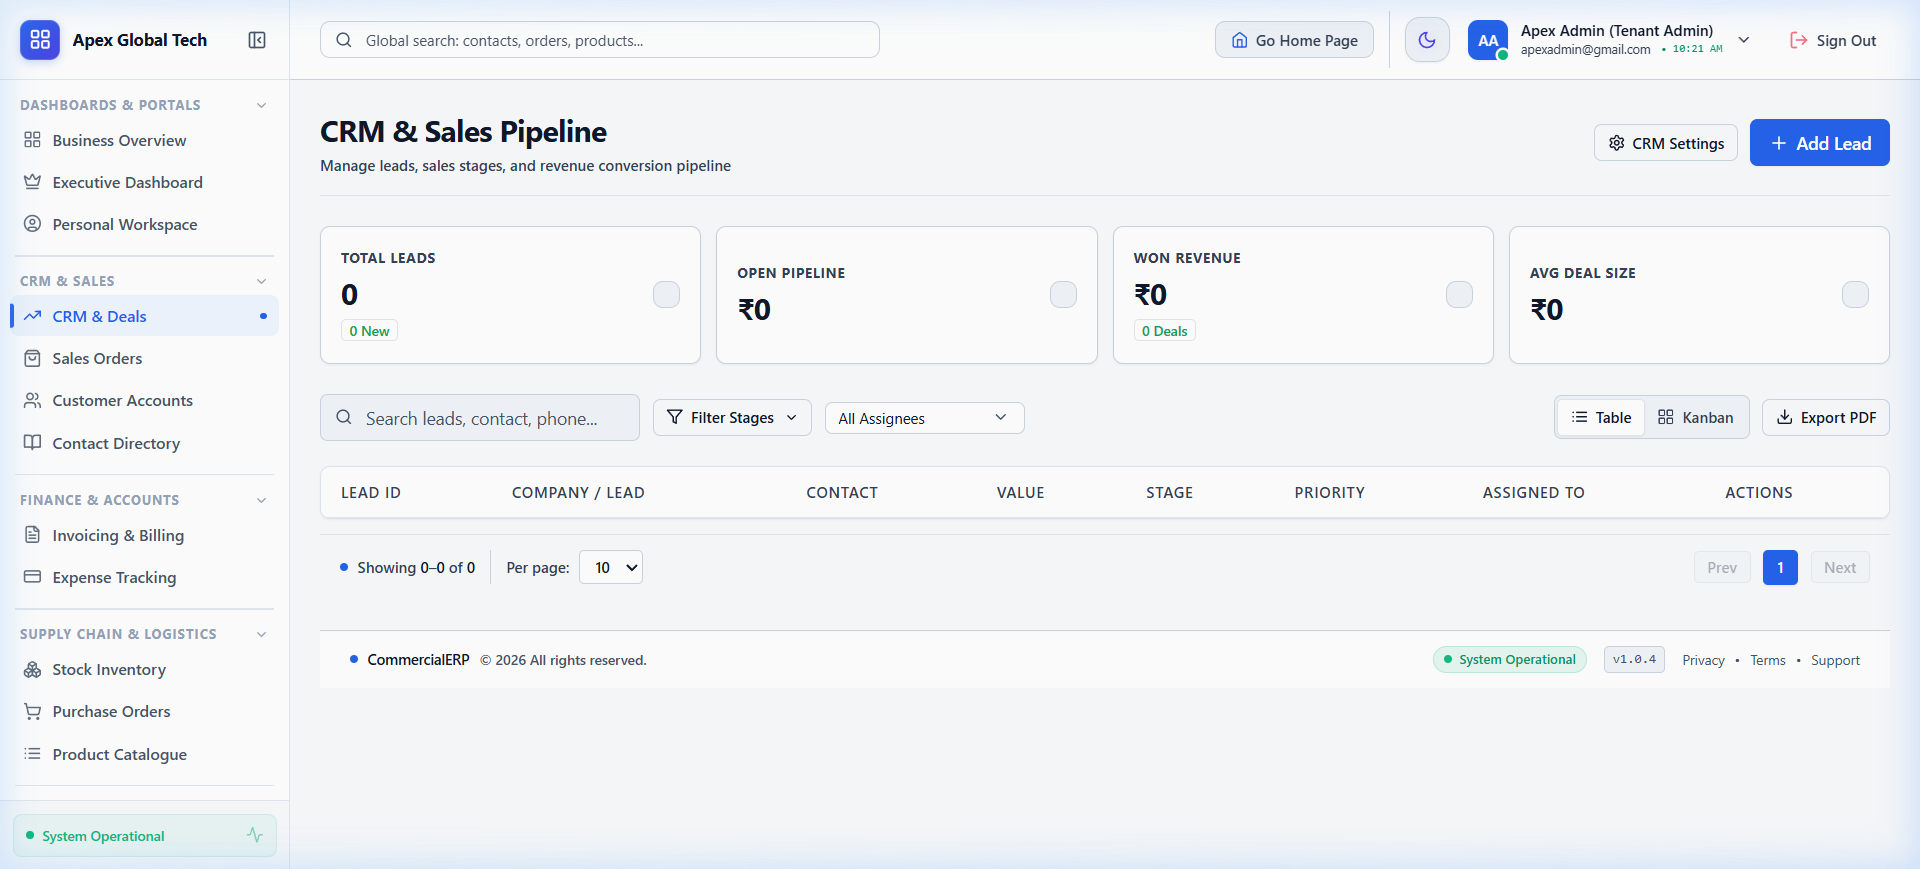Image resolution: width=1920 pixels, height=869 pixels.
Task: Open Sales Orders menu item
Action: pyautogui.click(x=97, y=358)
